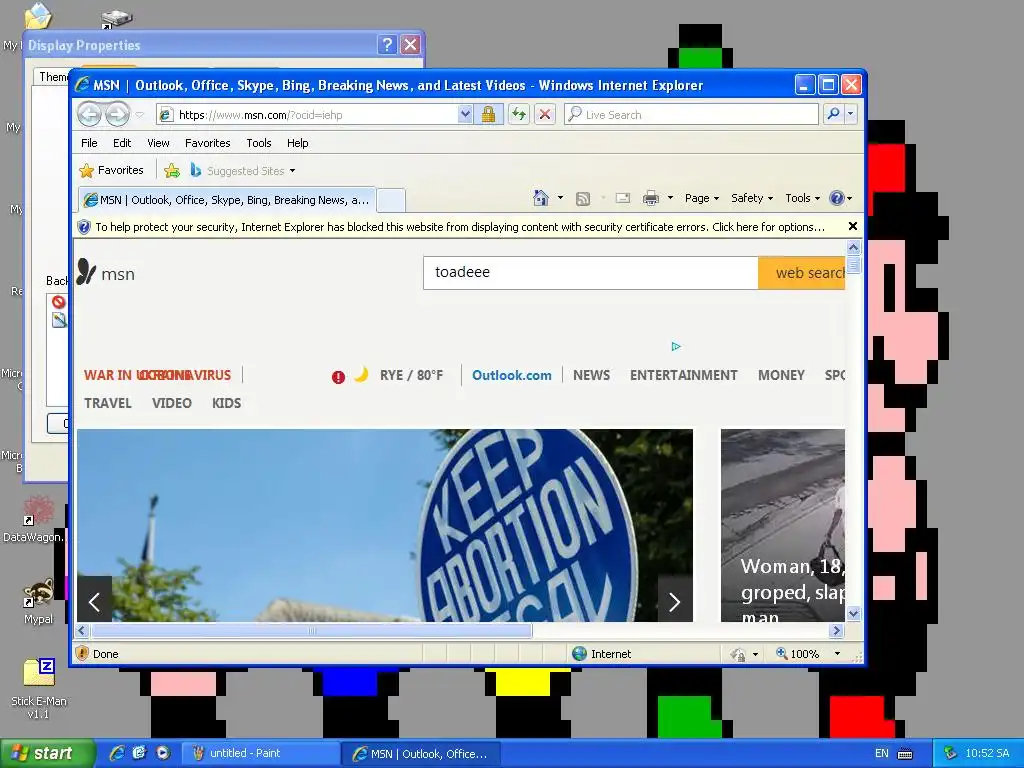1024x768 pixels.
Task: Open the File menu
Action: (89, 143)
